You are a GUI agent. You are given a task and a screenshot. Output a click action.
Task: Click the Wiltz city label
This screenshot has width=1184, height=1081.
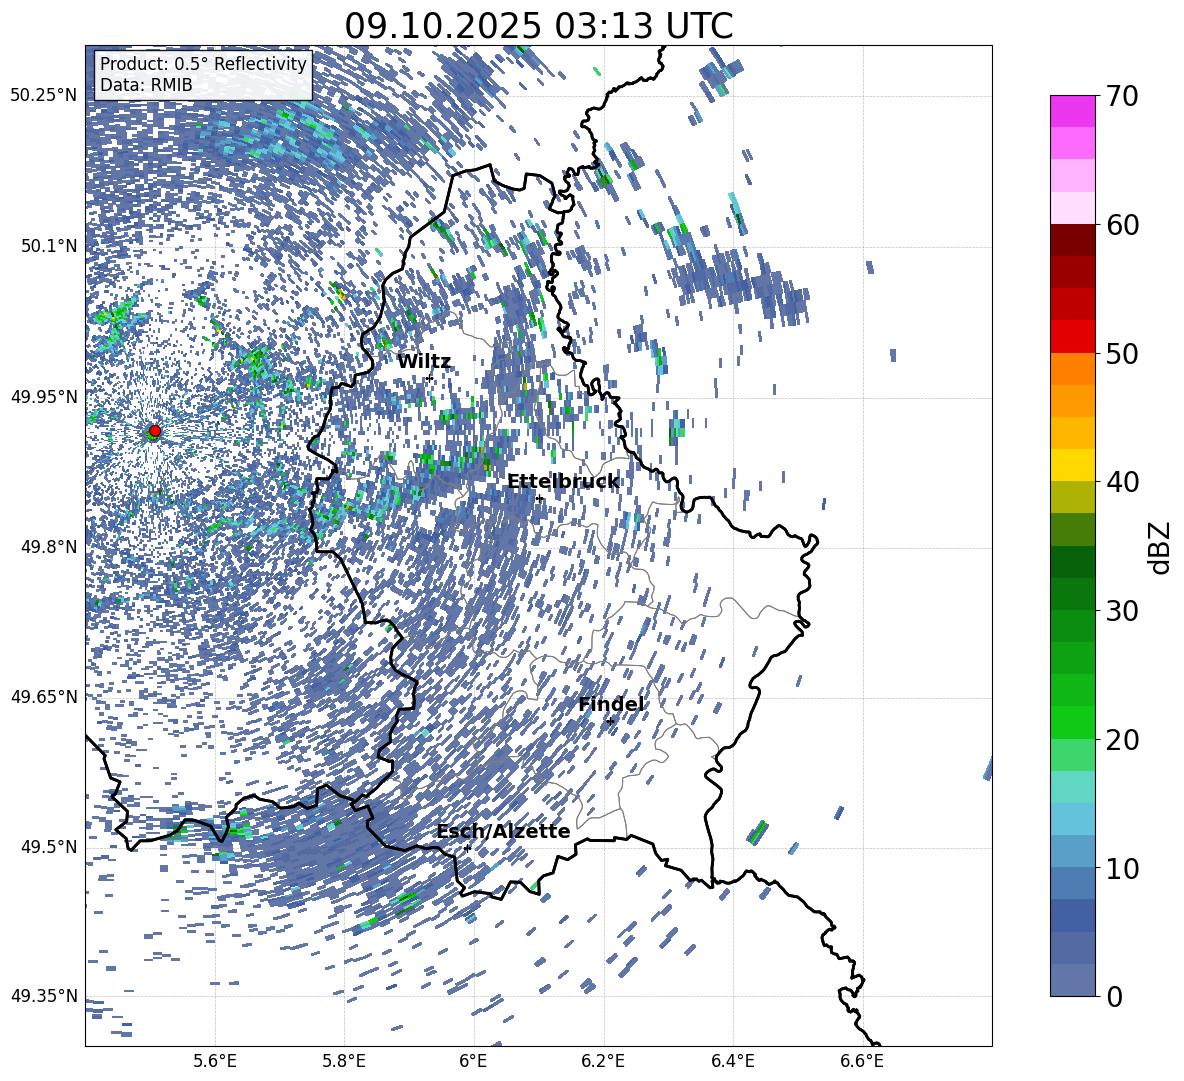[424, 362]
